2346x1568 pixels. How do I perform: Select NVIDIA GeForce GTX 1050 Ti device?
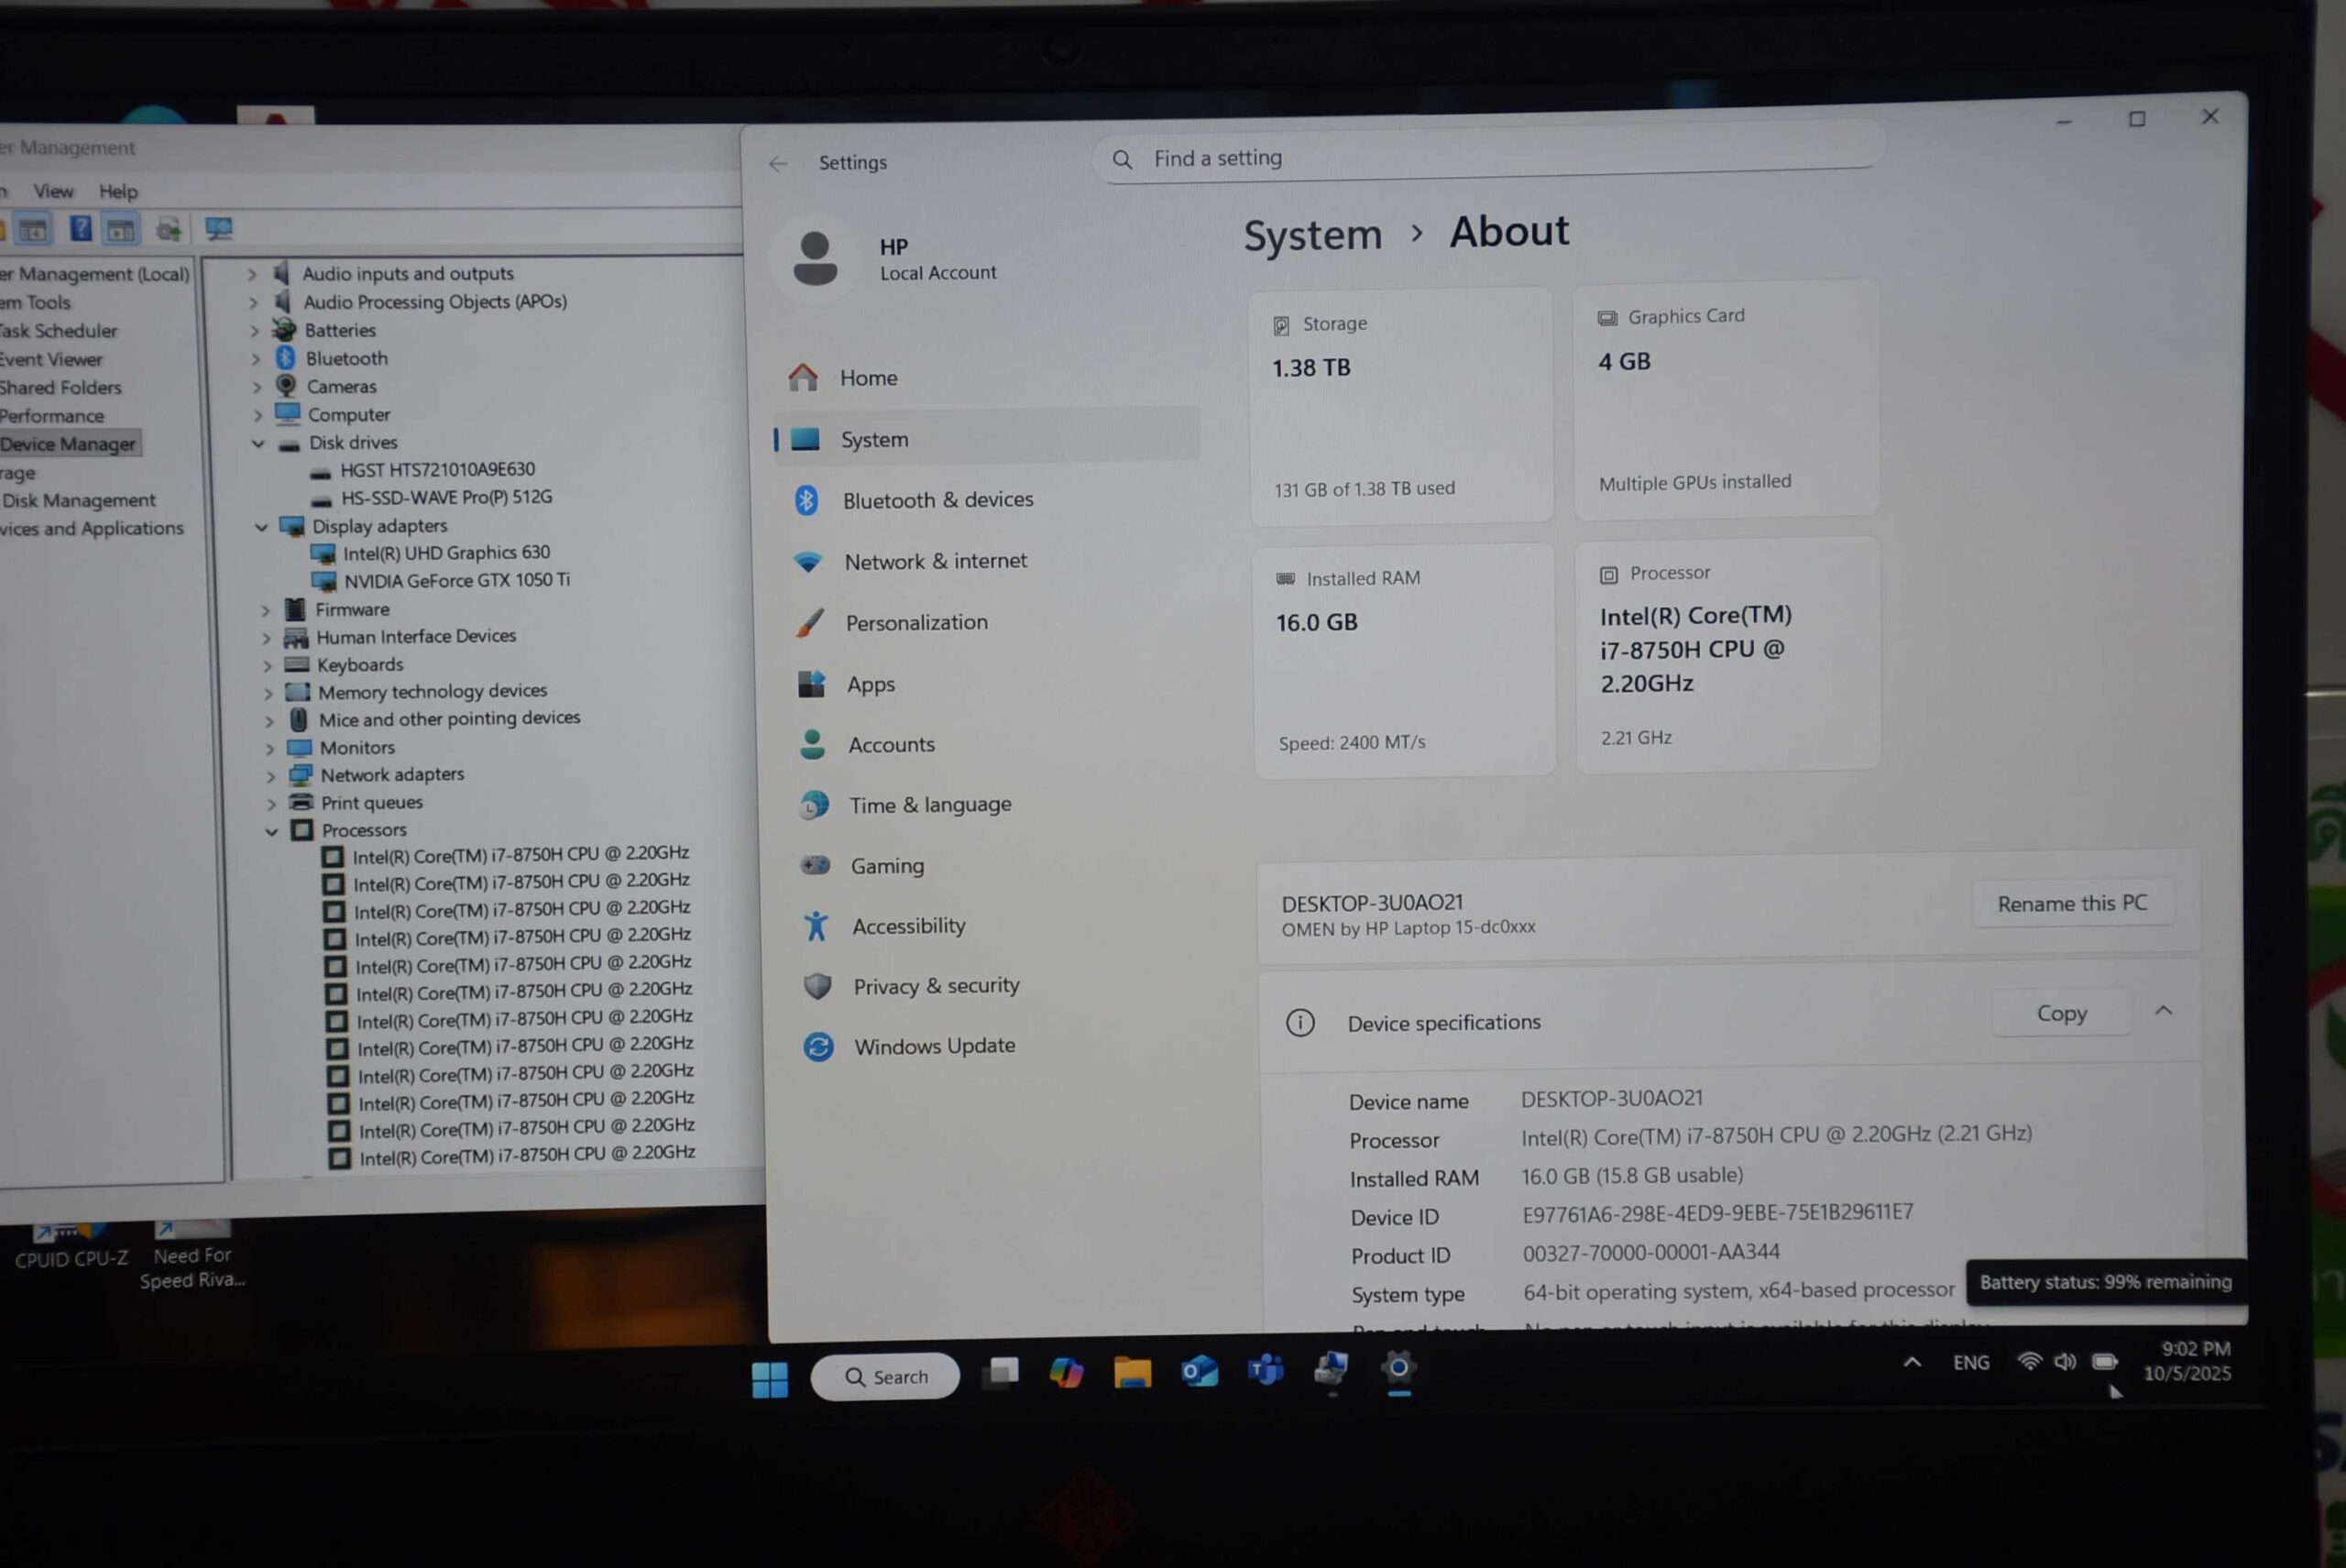(456, 580)
